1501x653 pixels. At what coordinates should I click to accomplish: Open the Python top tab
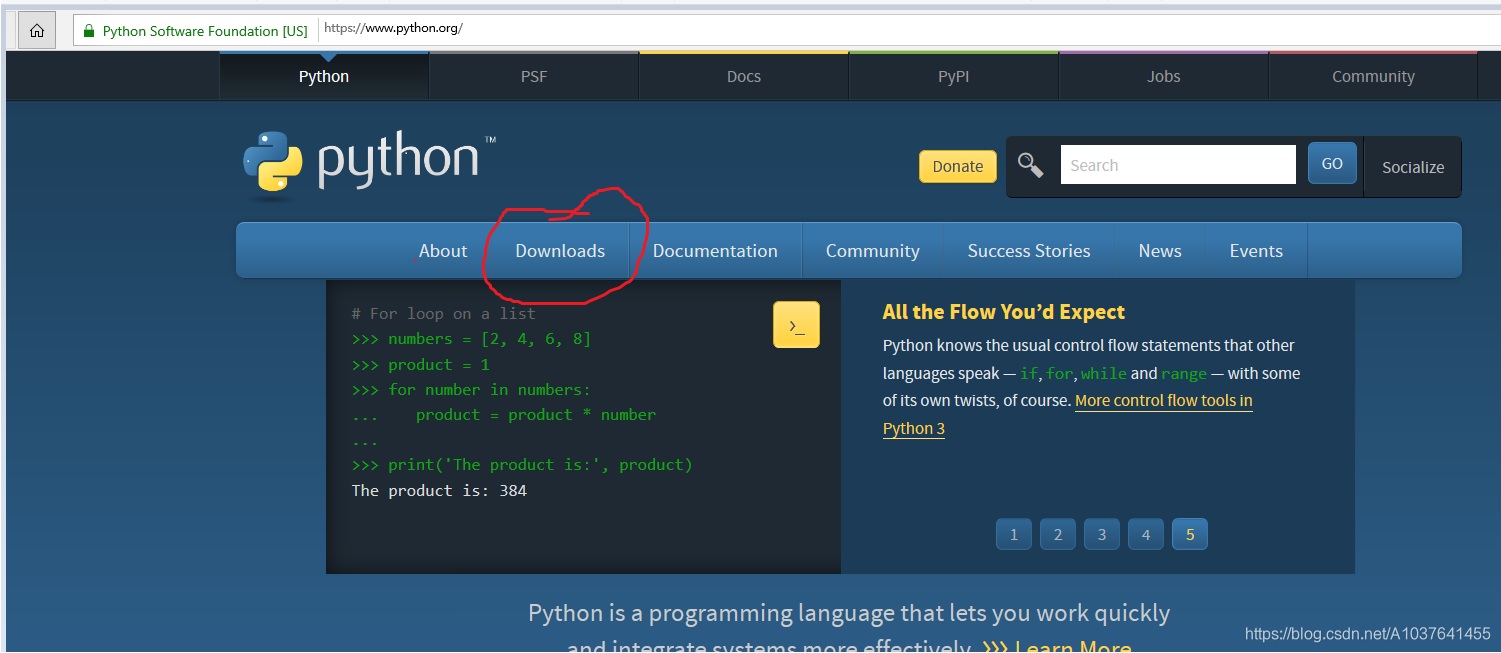(x=324, y=76)
